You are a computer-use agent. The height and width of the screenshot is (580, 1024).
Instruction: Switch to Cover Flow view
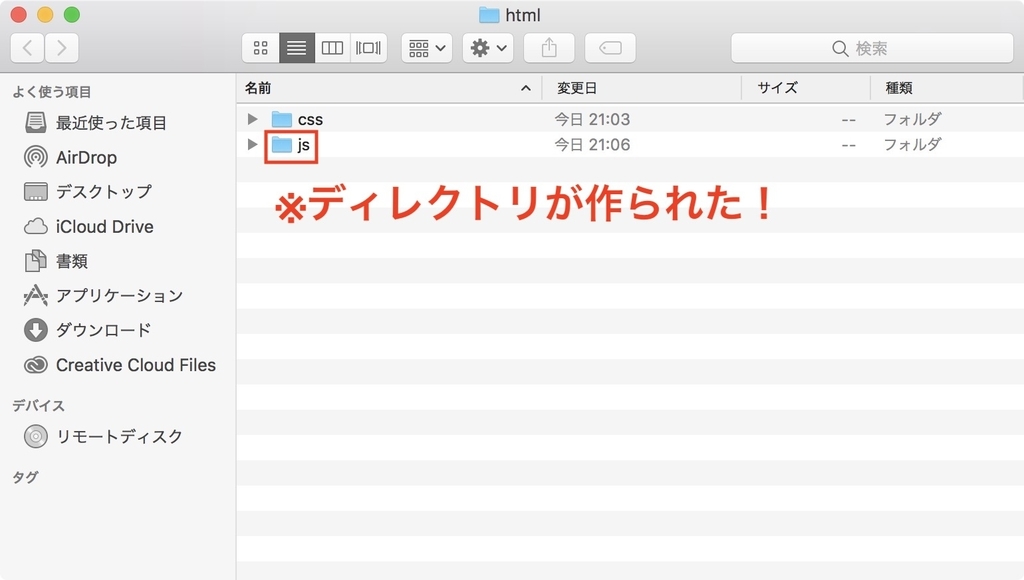point(368,48)
